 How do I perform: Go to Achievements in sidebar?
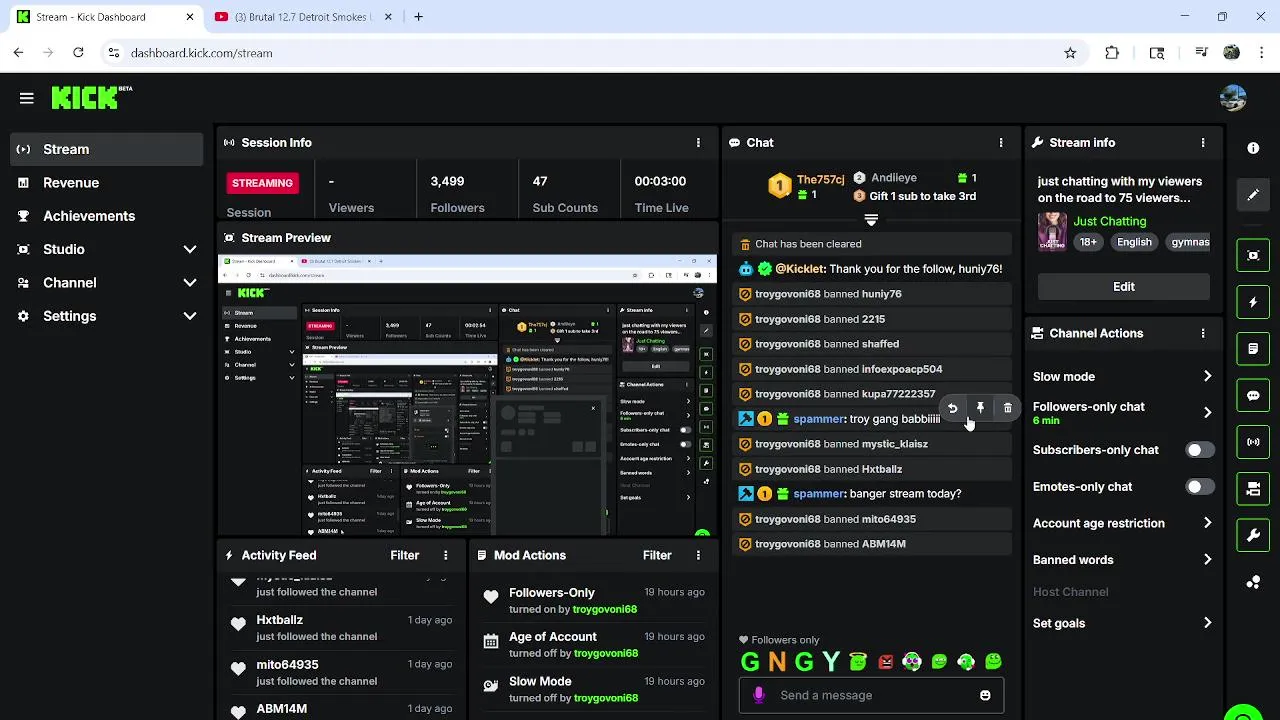click(x=106, y=216)
